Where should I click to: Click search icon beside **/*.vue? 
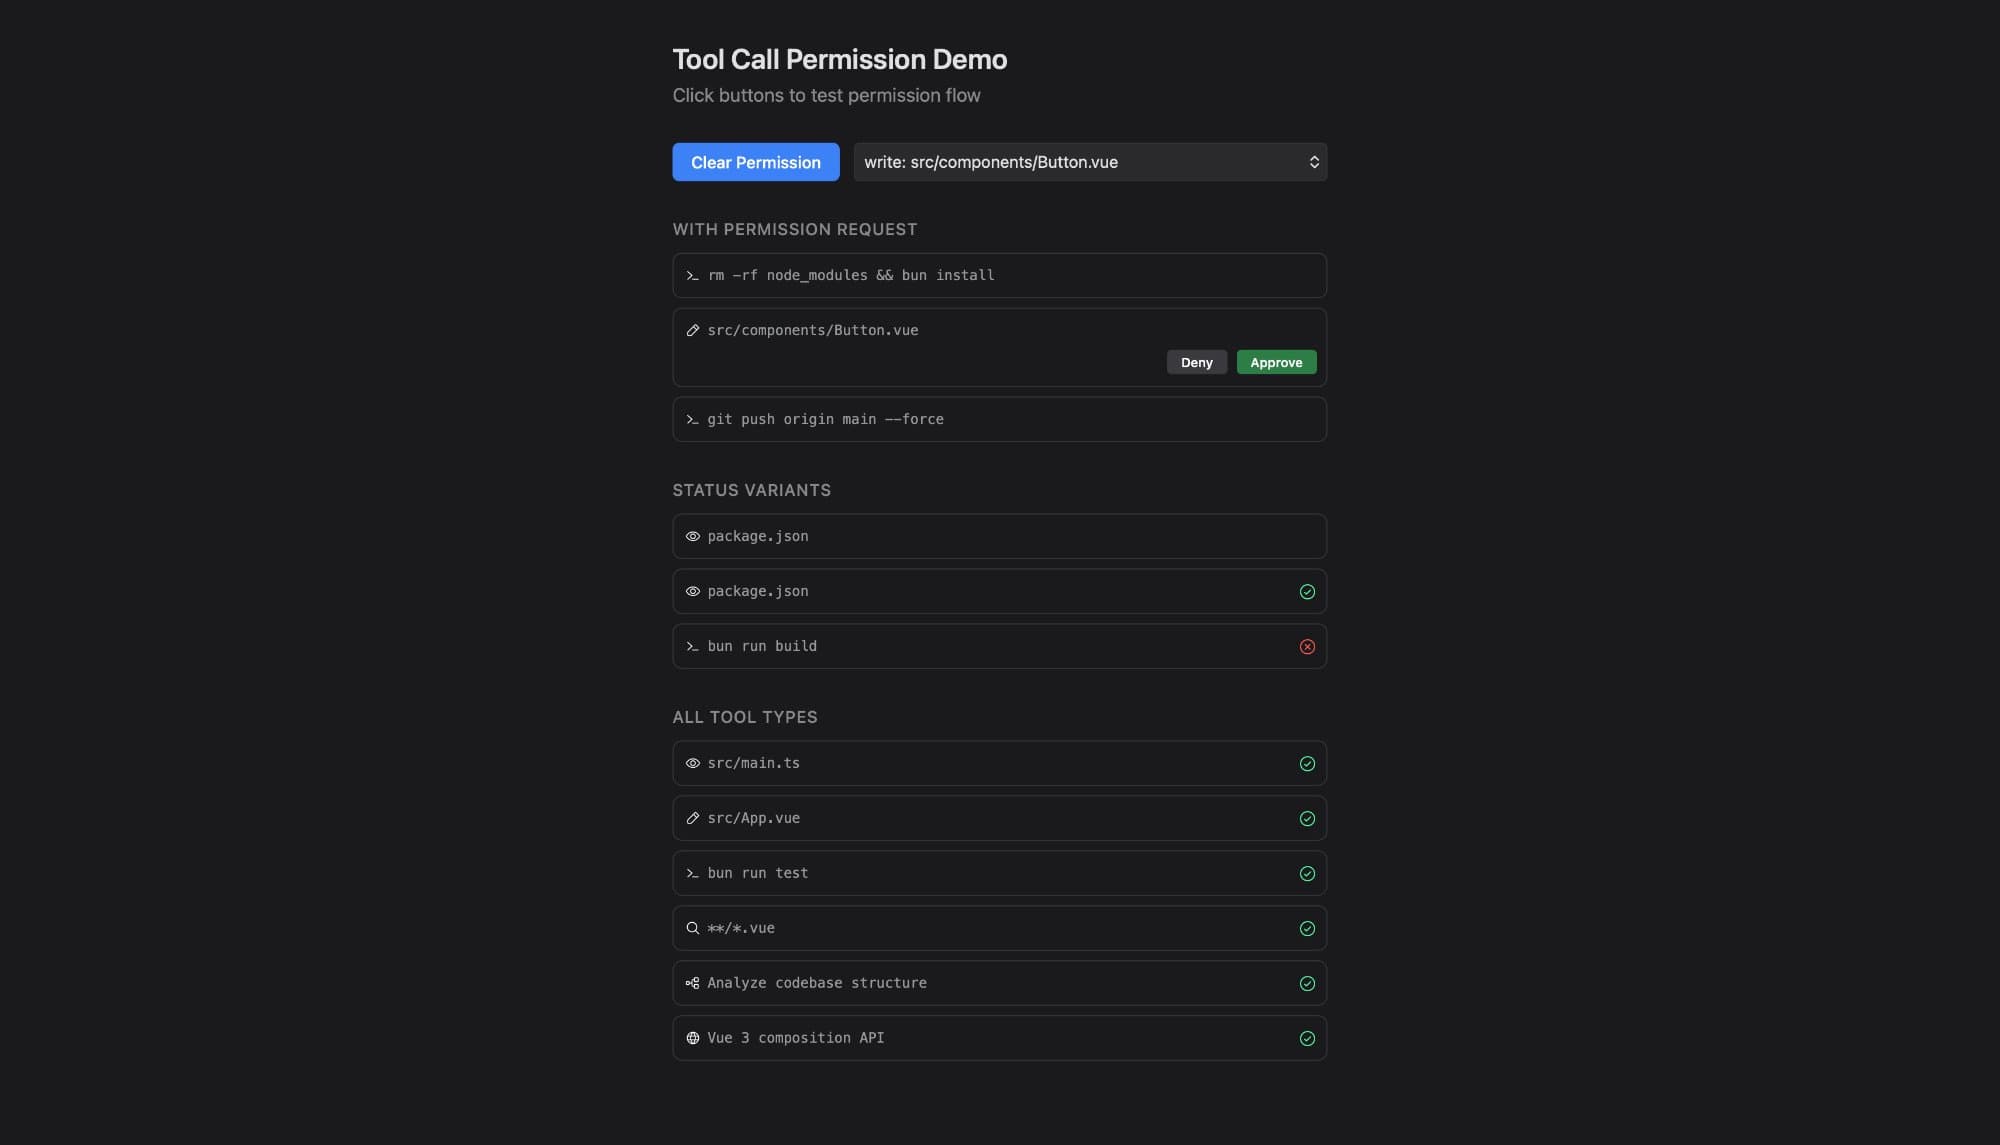coord(692,929)
